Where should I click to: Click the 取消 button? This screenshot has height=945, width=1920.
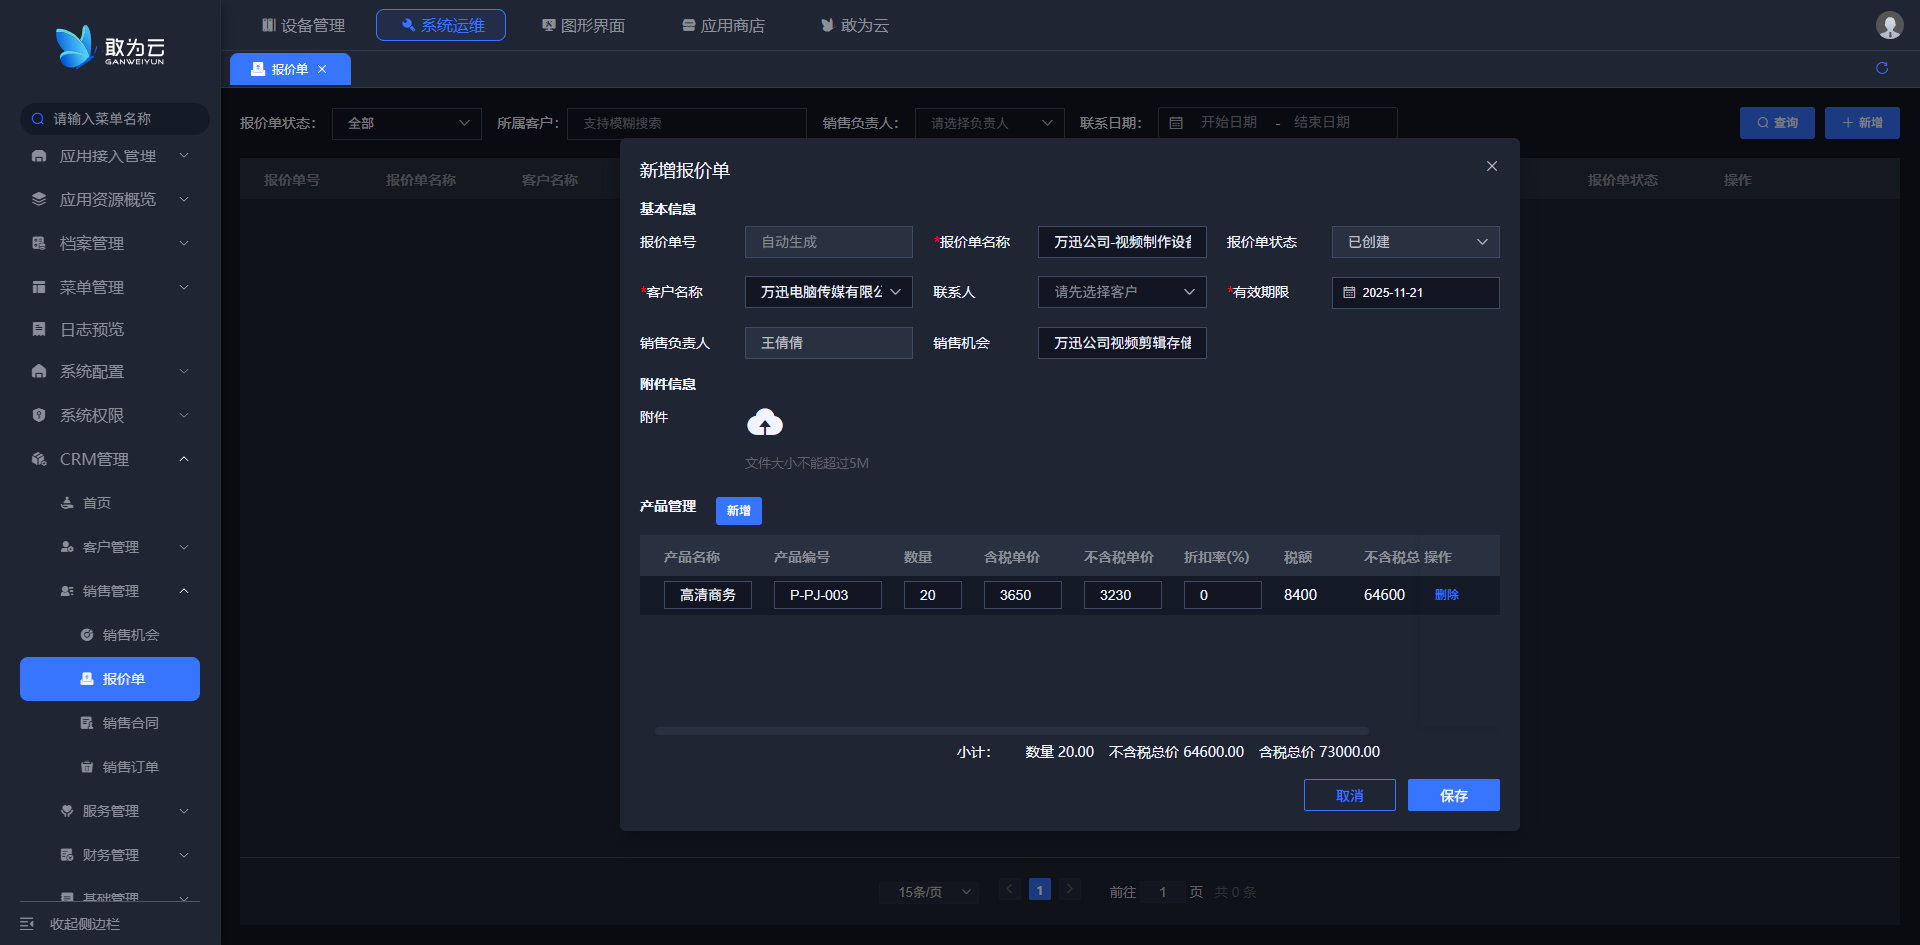(x=1349, y=795)
